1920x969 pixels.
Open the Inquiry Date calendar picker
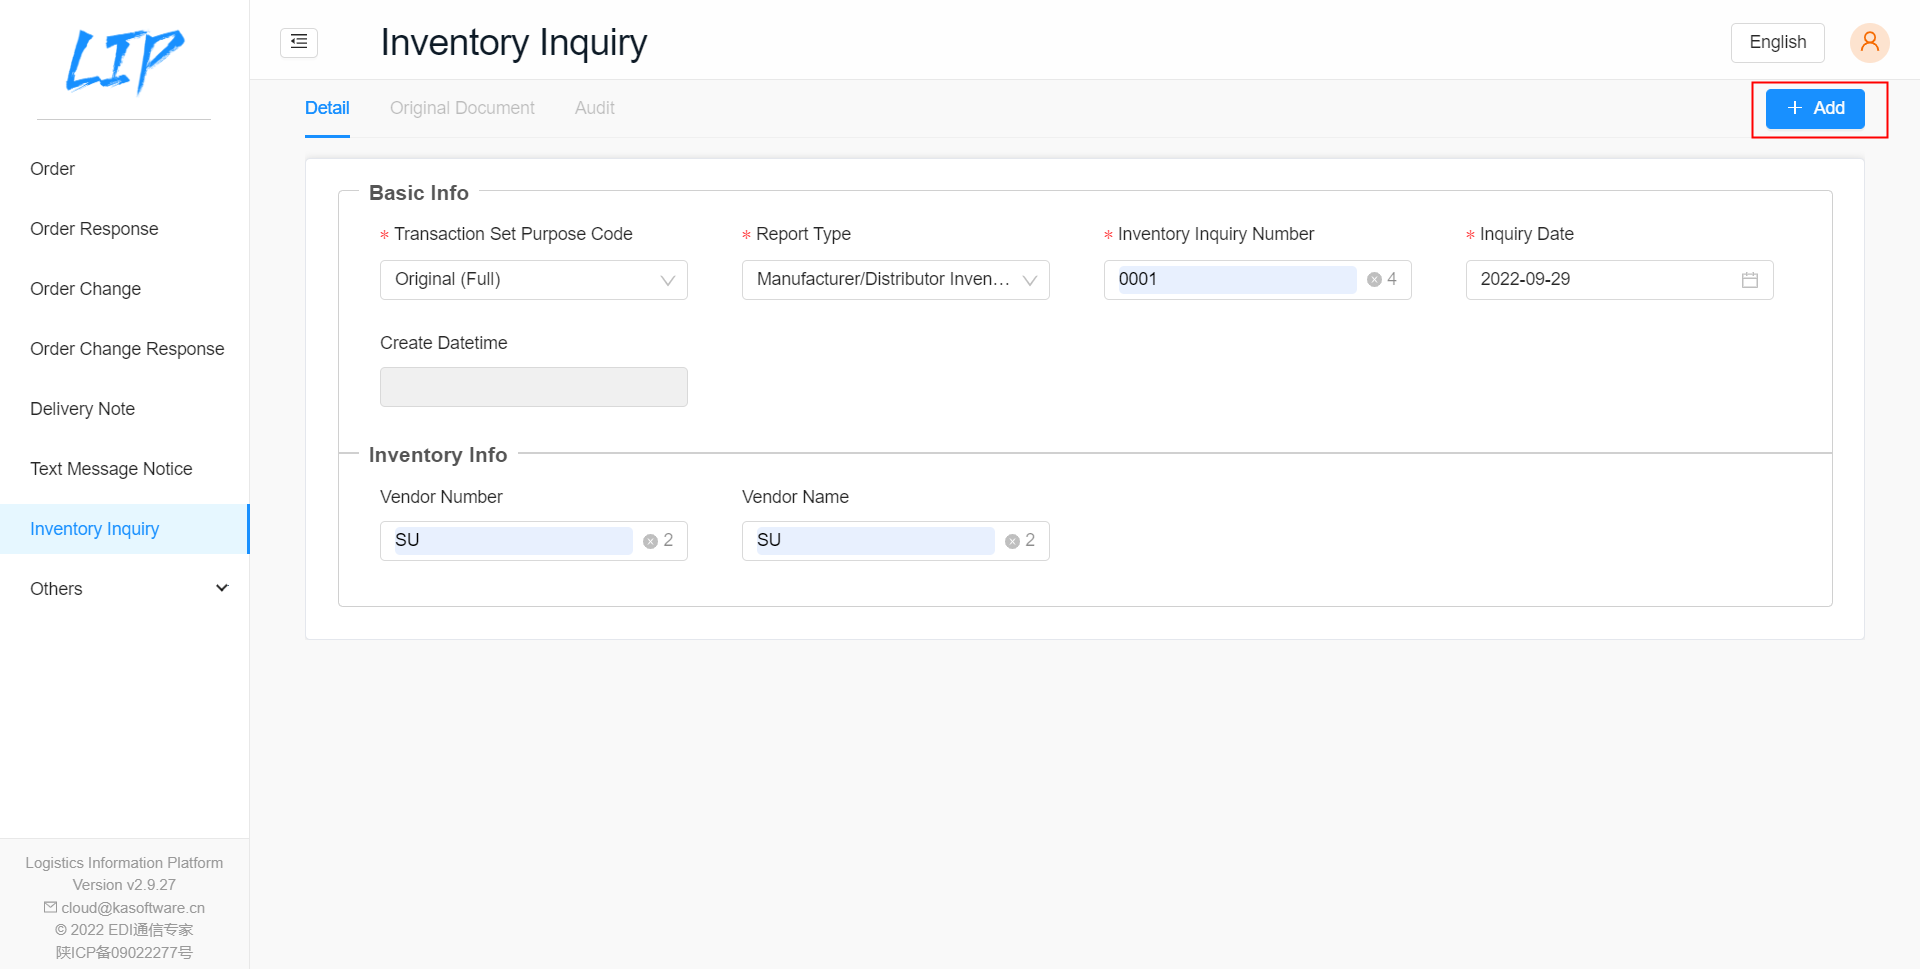point(1749,280)
